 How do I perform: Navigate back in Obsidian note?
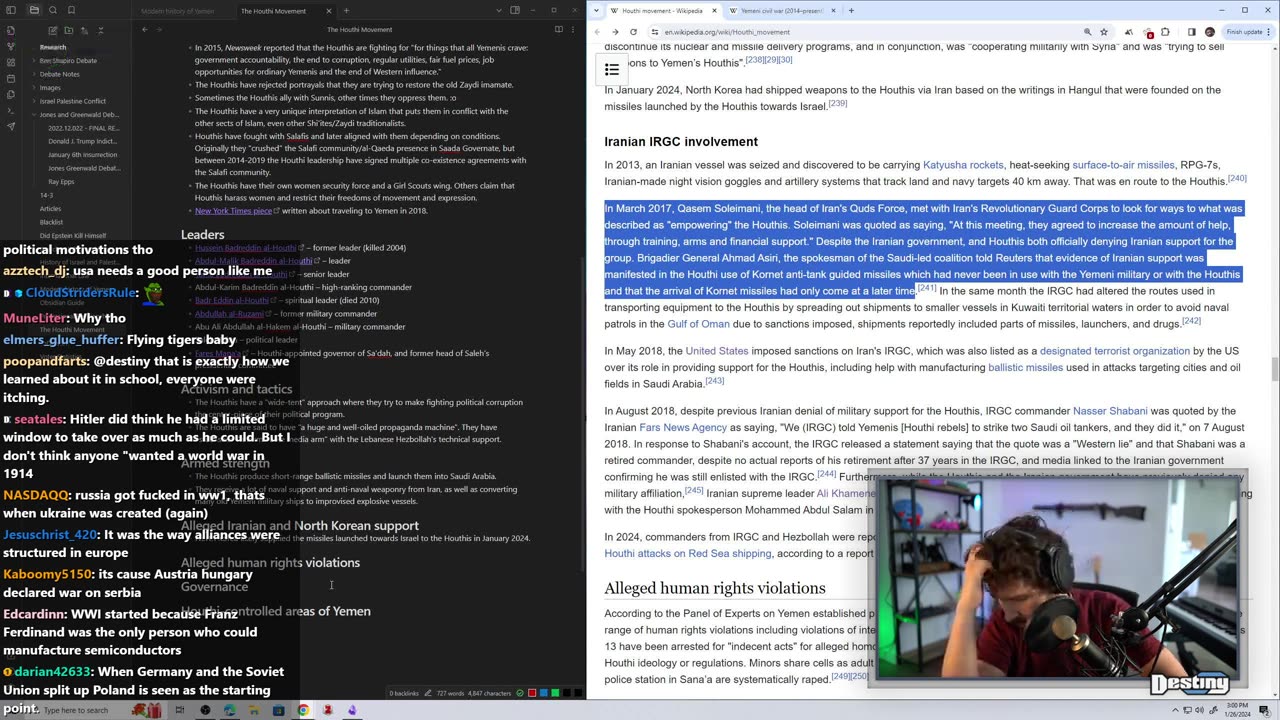pos(144,30)
